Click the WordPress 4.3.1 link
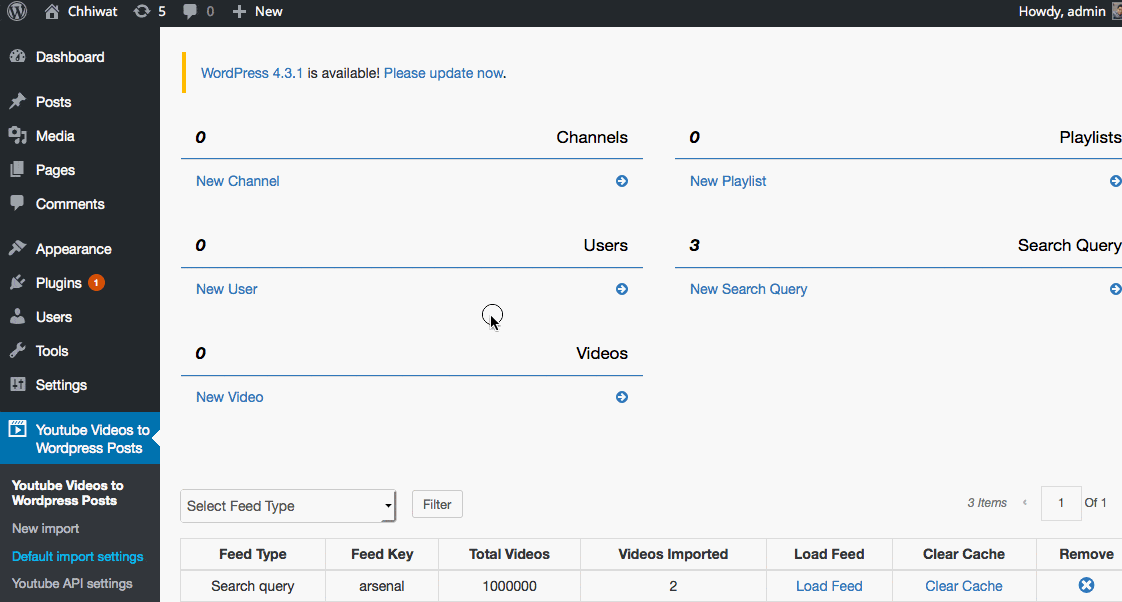 coord(252,73)
